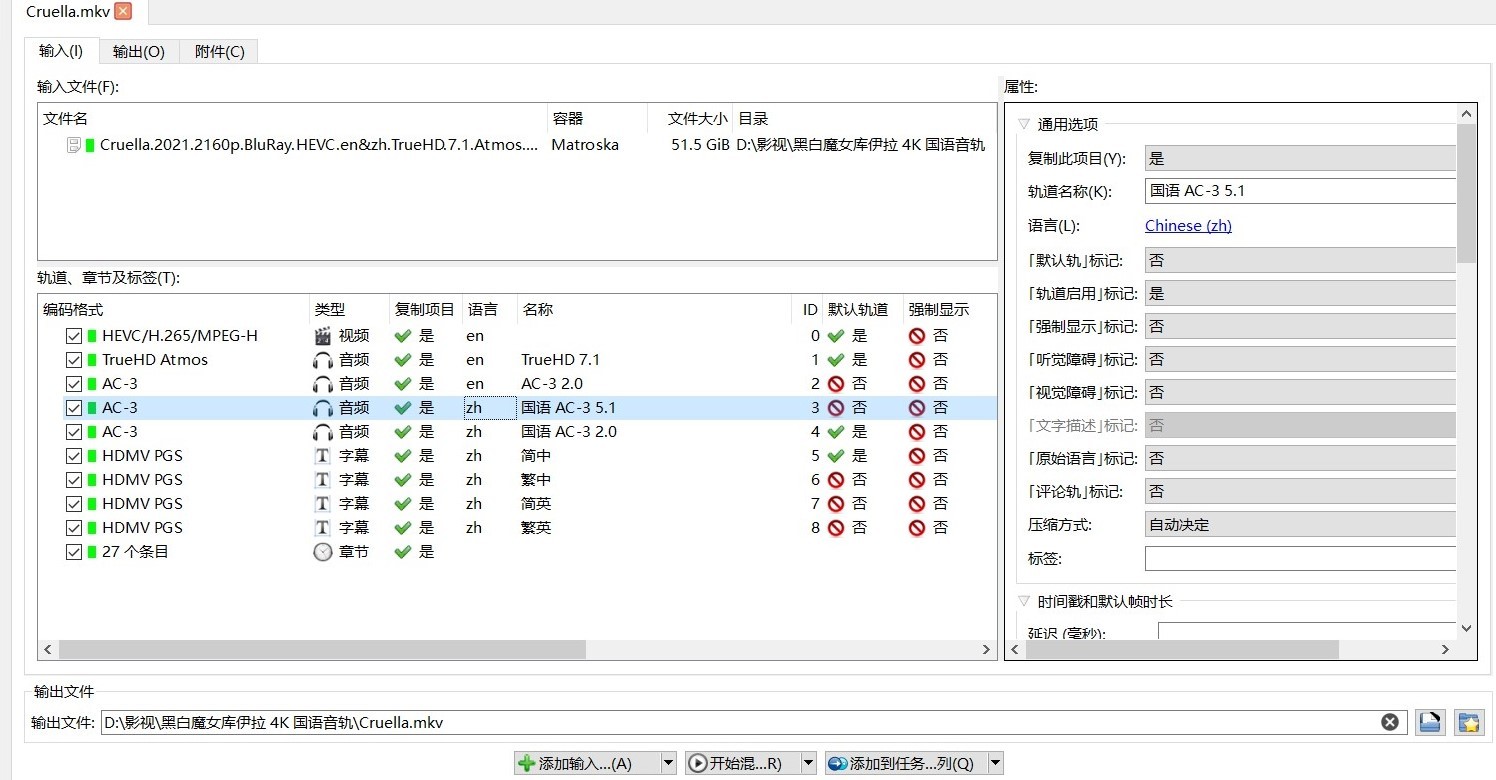The width and height of the screenshot is (1496, 780).
Task: Open the 「强制显示」标记 dropdown
Action: point(1300,326)
